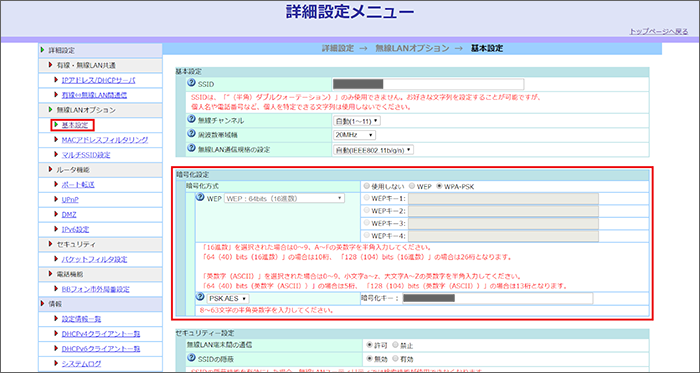
Task: Open ポート転送 link
Action: tap(78, 185)
